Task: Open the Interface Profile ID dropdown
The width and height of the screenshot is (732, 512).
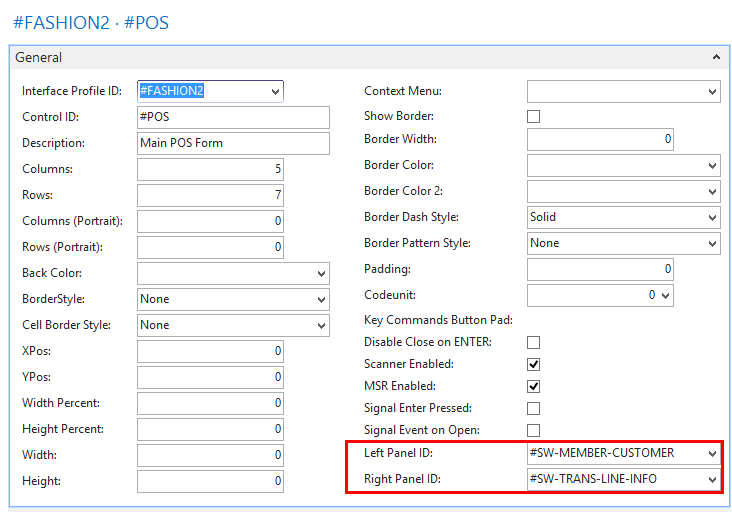Action: [275, 92]
